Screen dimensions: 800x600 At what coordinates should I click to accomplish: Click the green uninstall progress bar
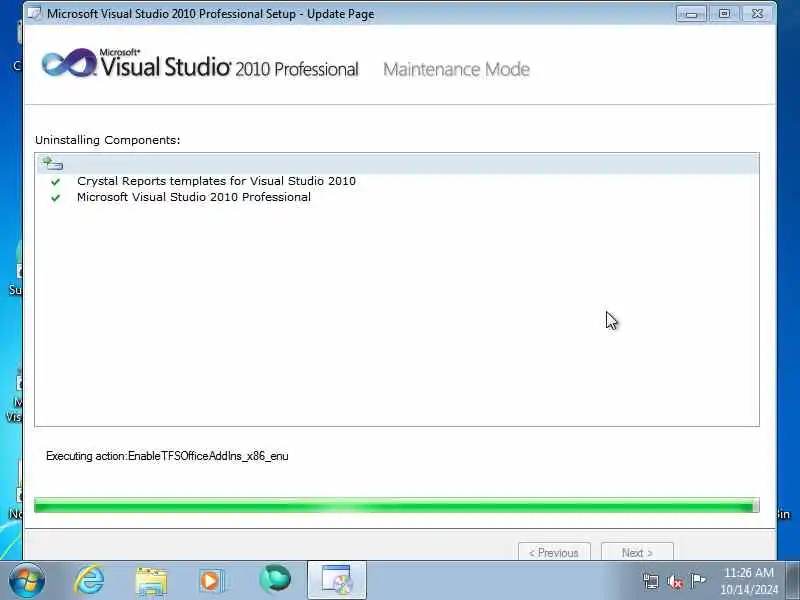click(396, 506)
